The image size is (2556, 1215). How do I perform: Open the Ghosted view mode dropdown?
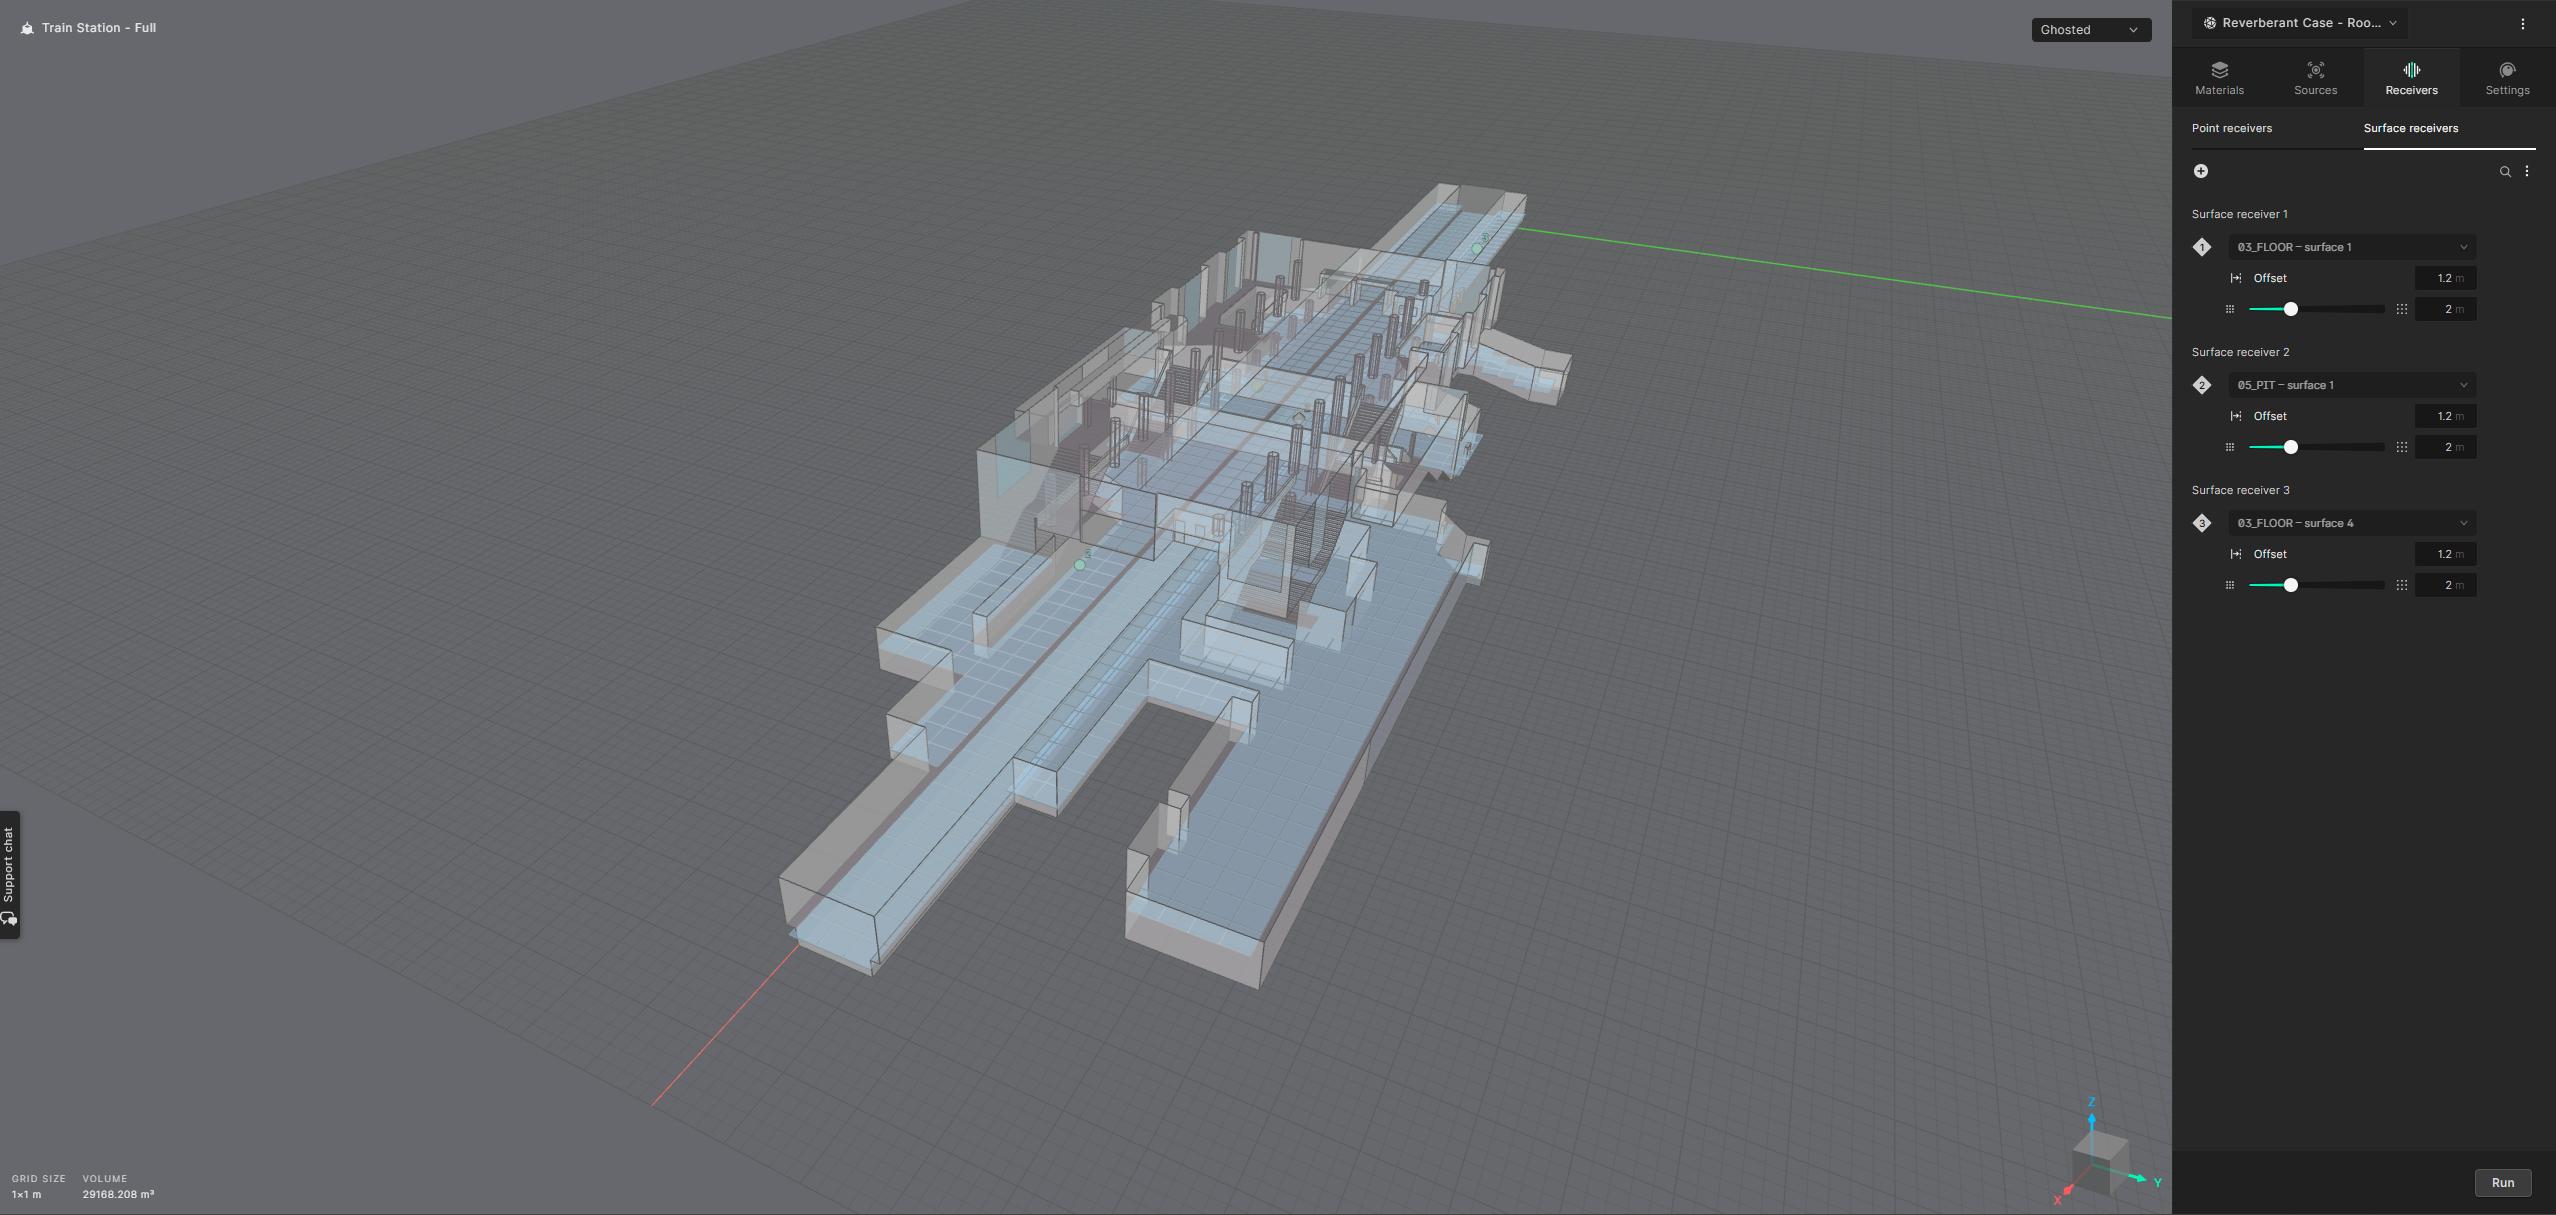(2090, 30)
